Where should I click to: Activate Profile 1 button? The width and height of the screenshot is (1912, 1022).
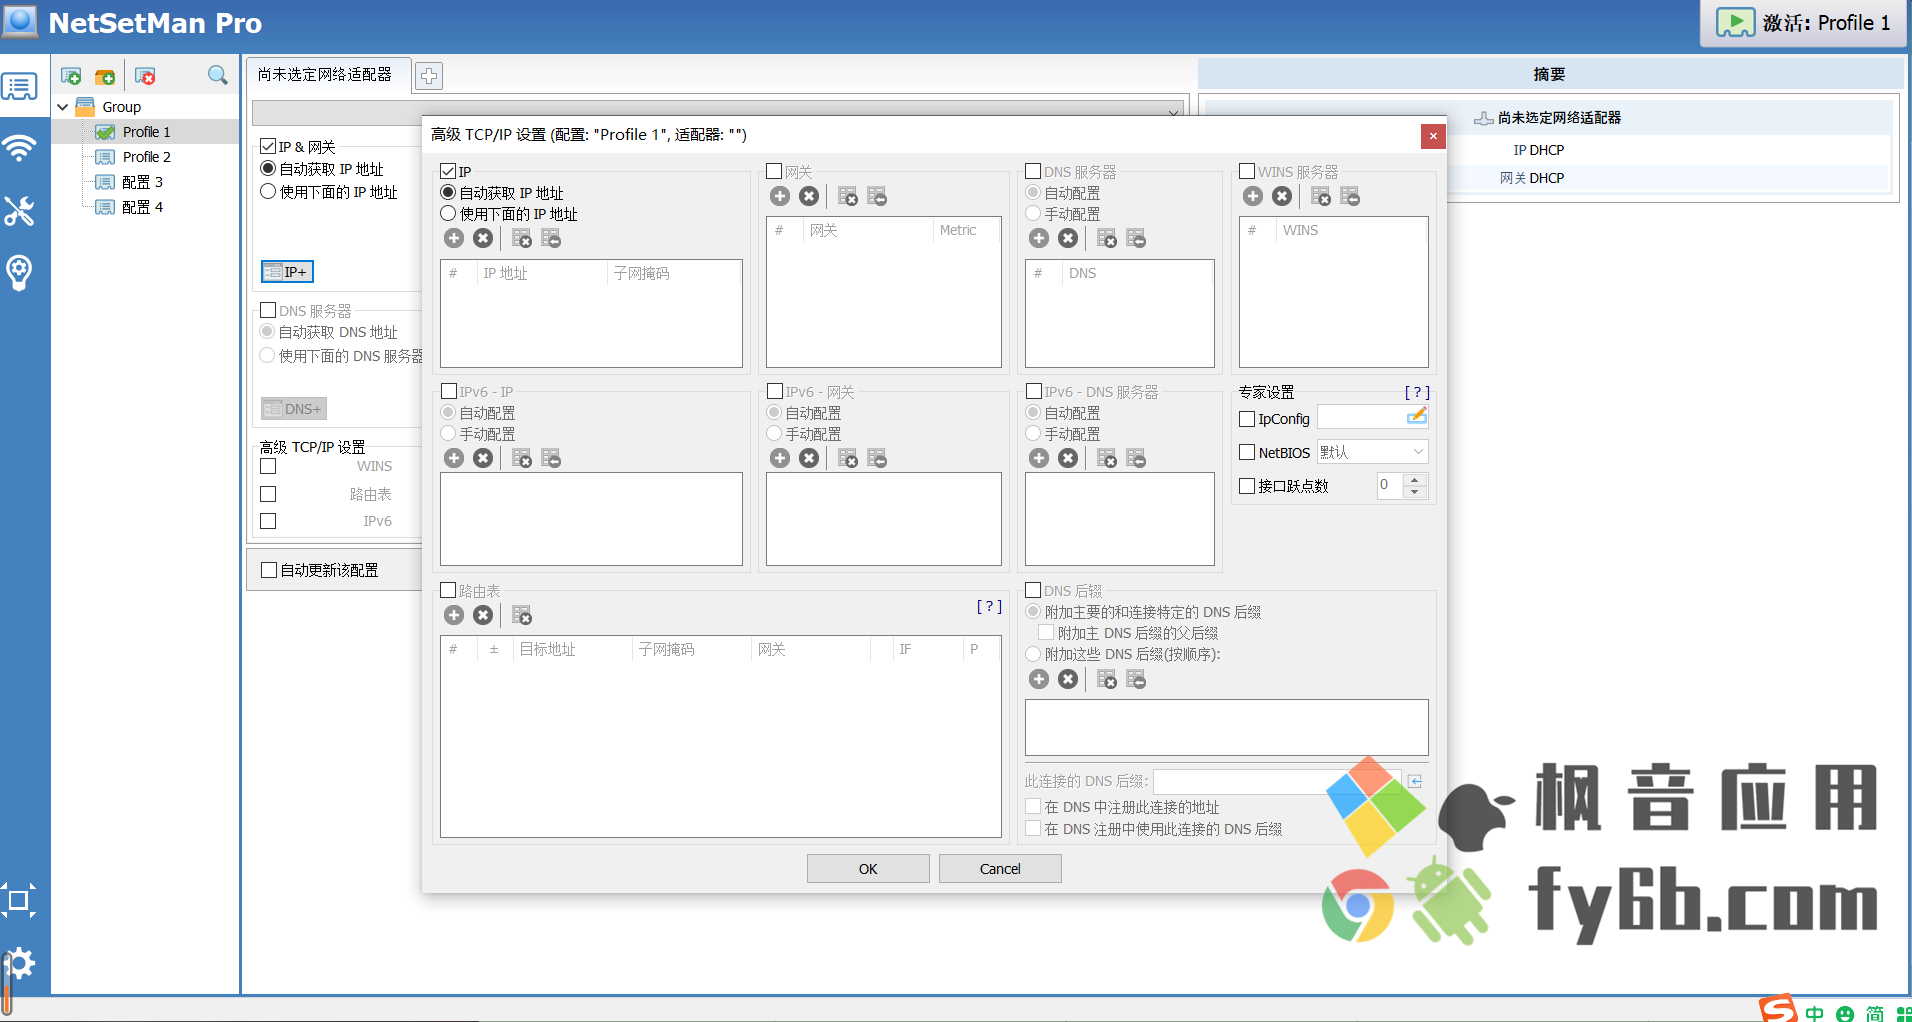1803,23
